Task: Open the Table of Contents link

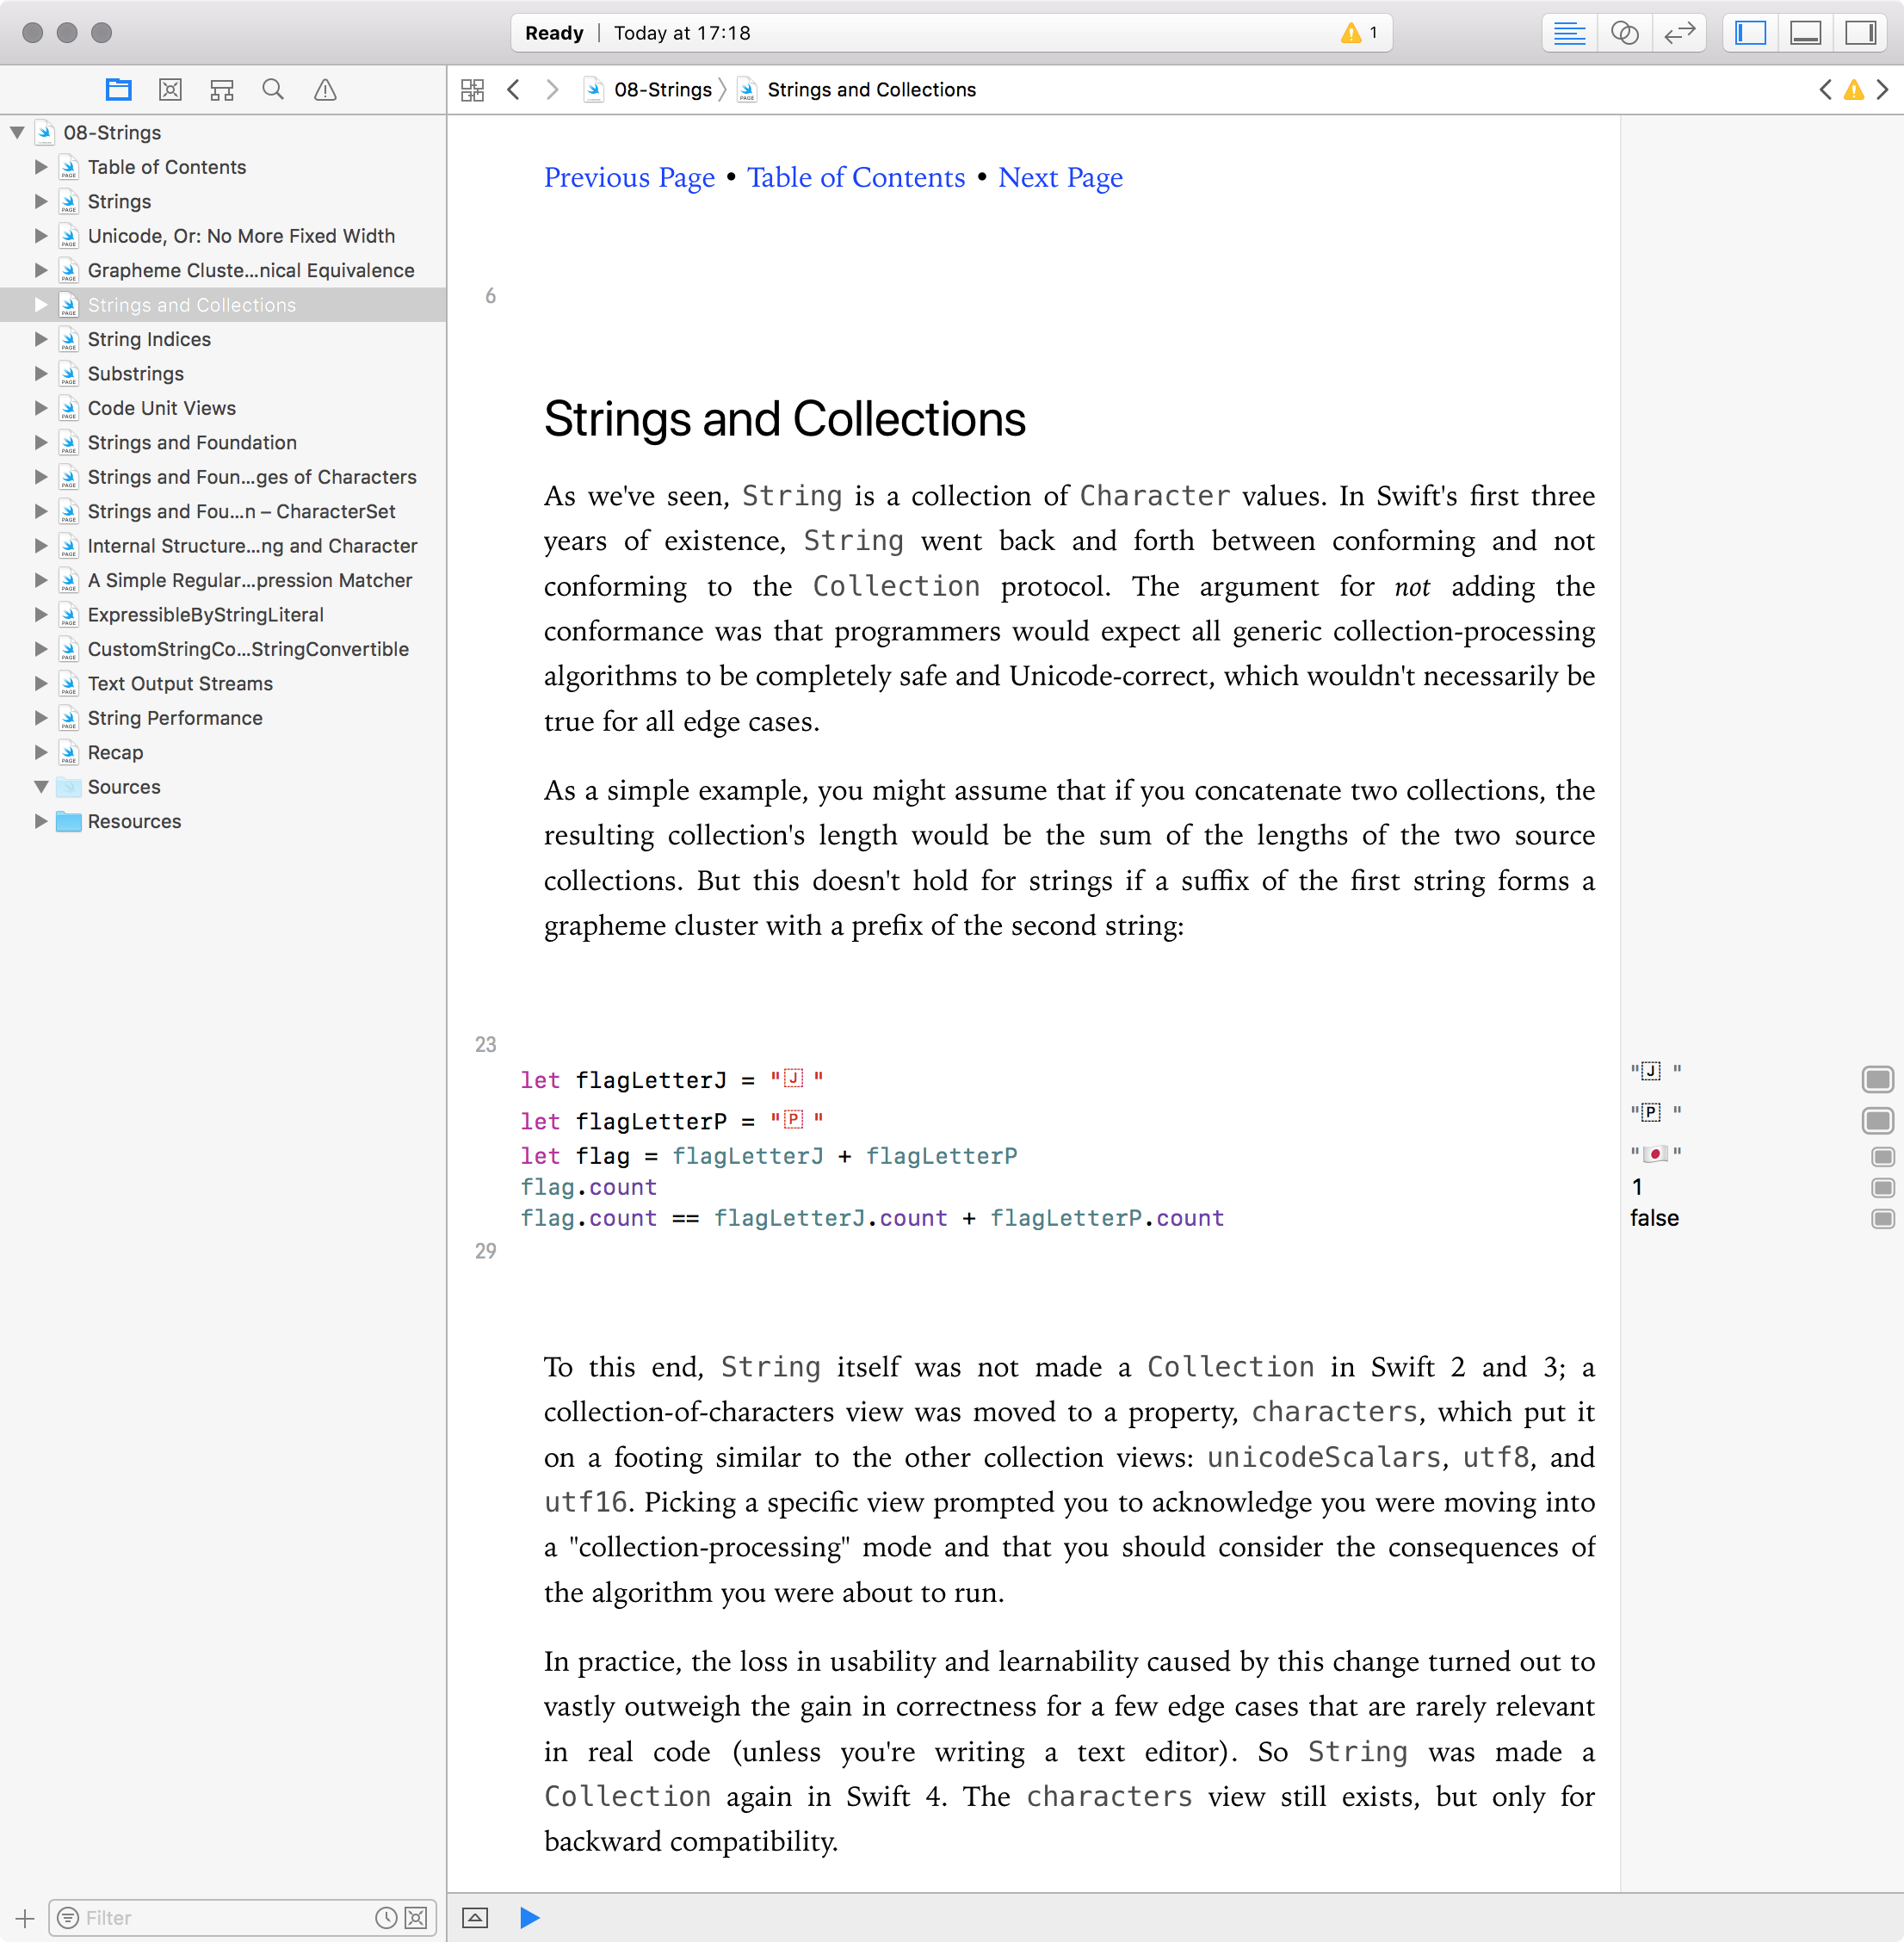Action: [856, 177]
